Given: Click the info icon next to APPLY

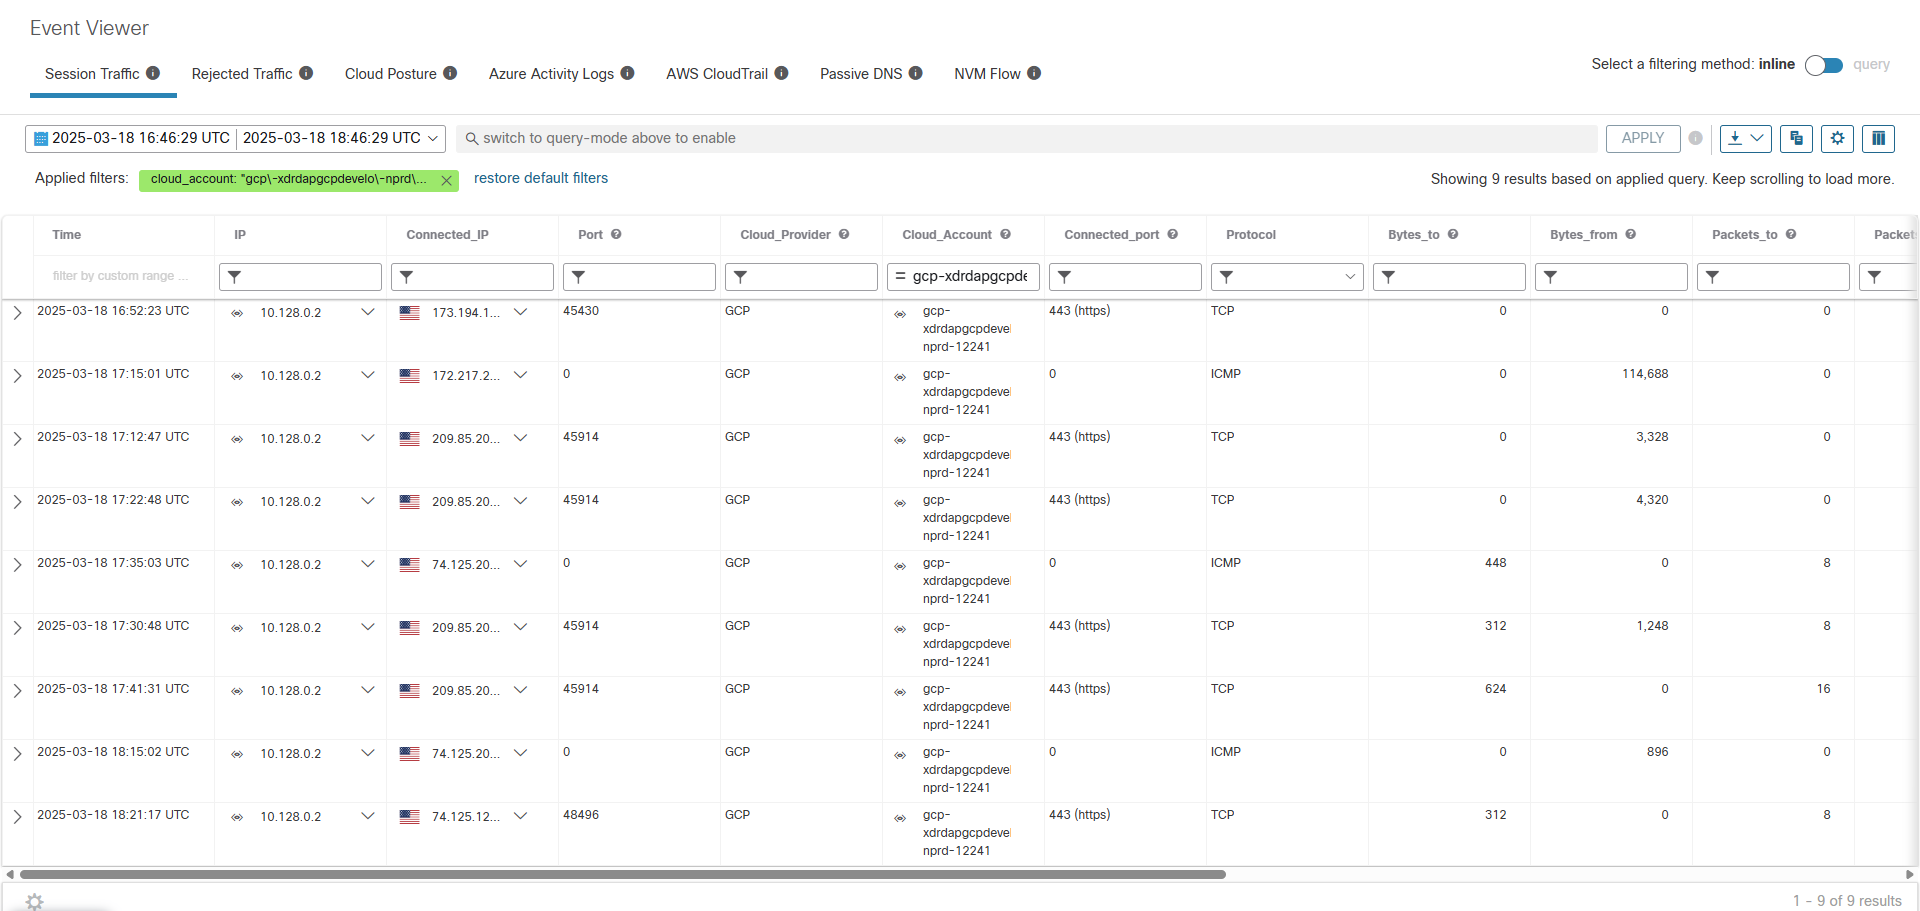Looking at the screenshot, I should (1695, 138).
